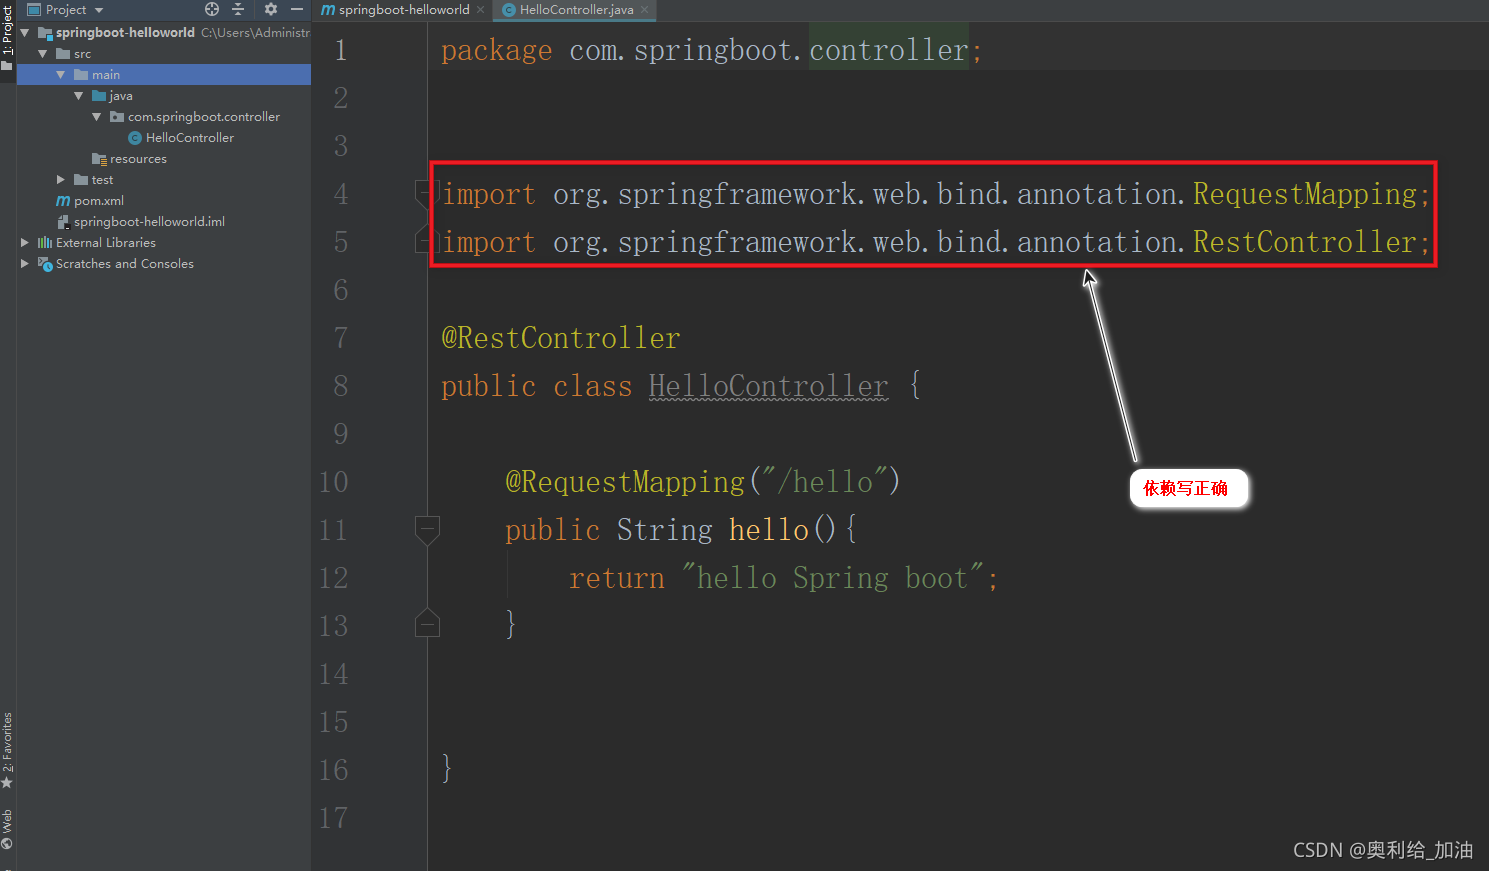Click the External Libraries bar-chart icon
1489x871 pixels.
click(45, 243)
